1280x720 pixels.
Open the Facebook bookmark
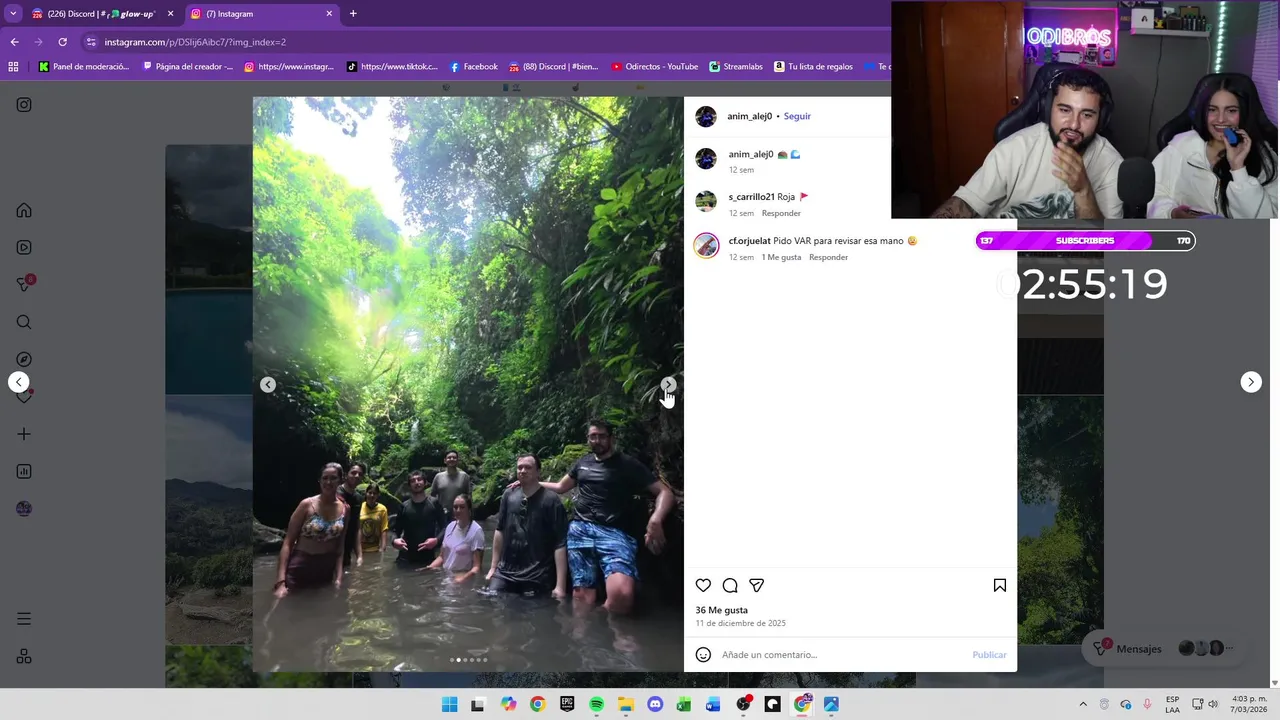coord(474,67)
